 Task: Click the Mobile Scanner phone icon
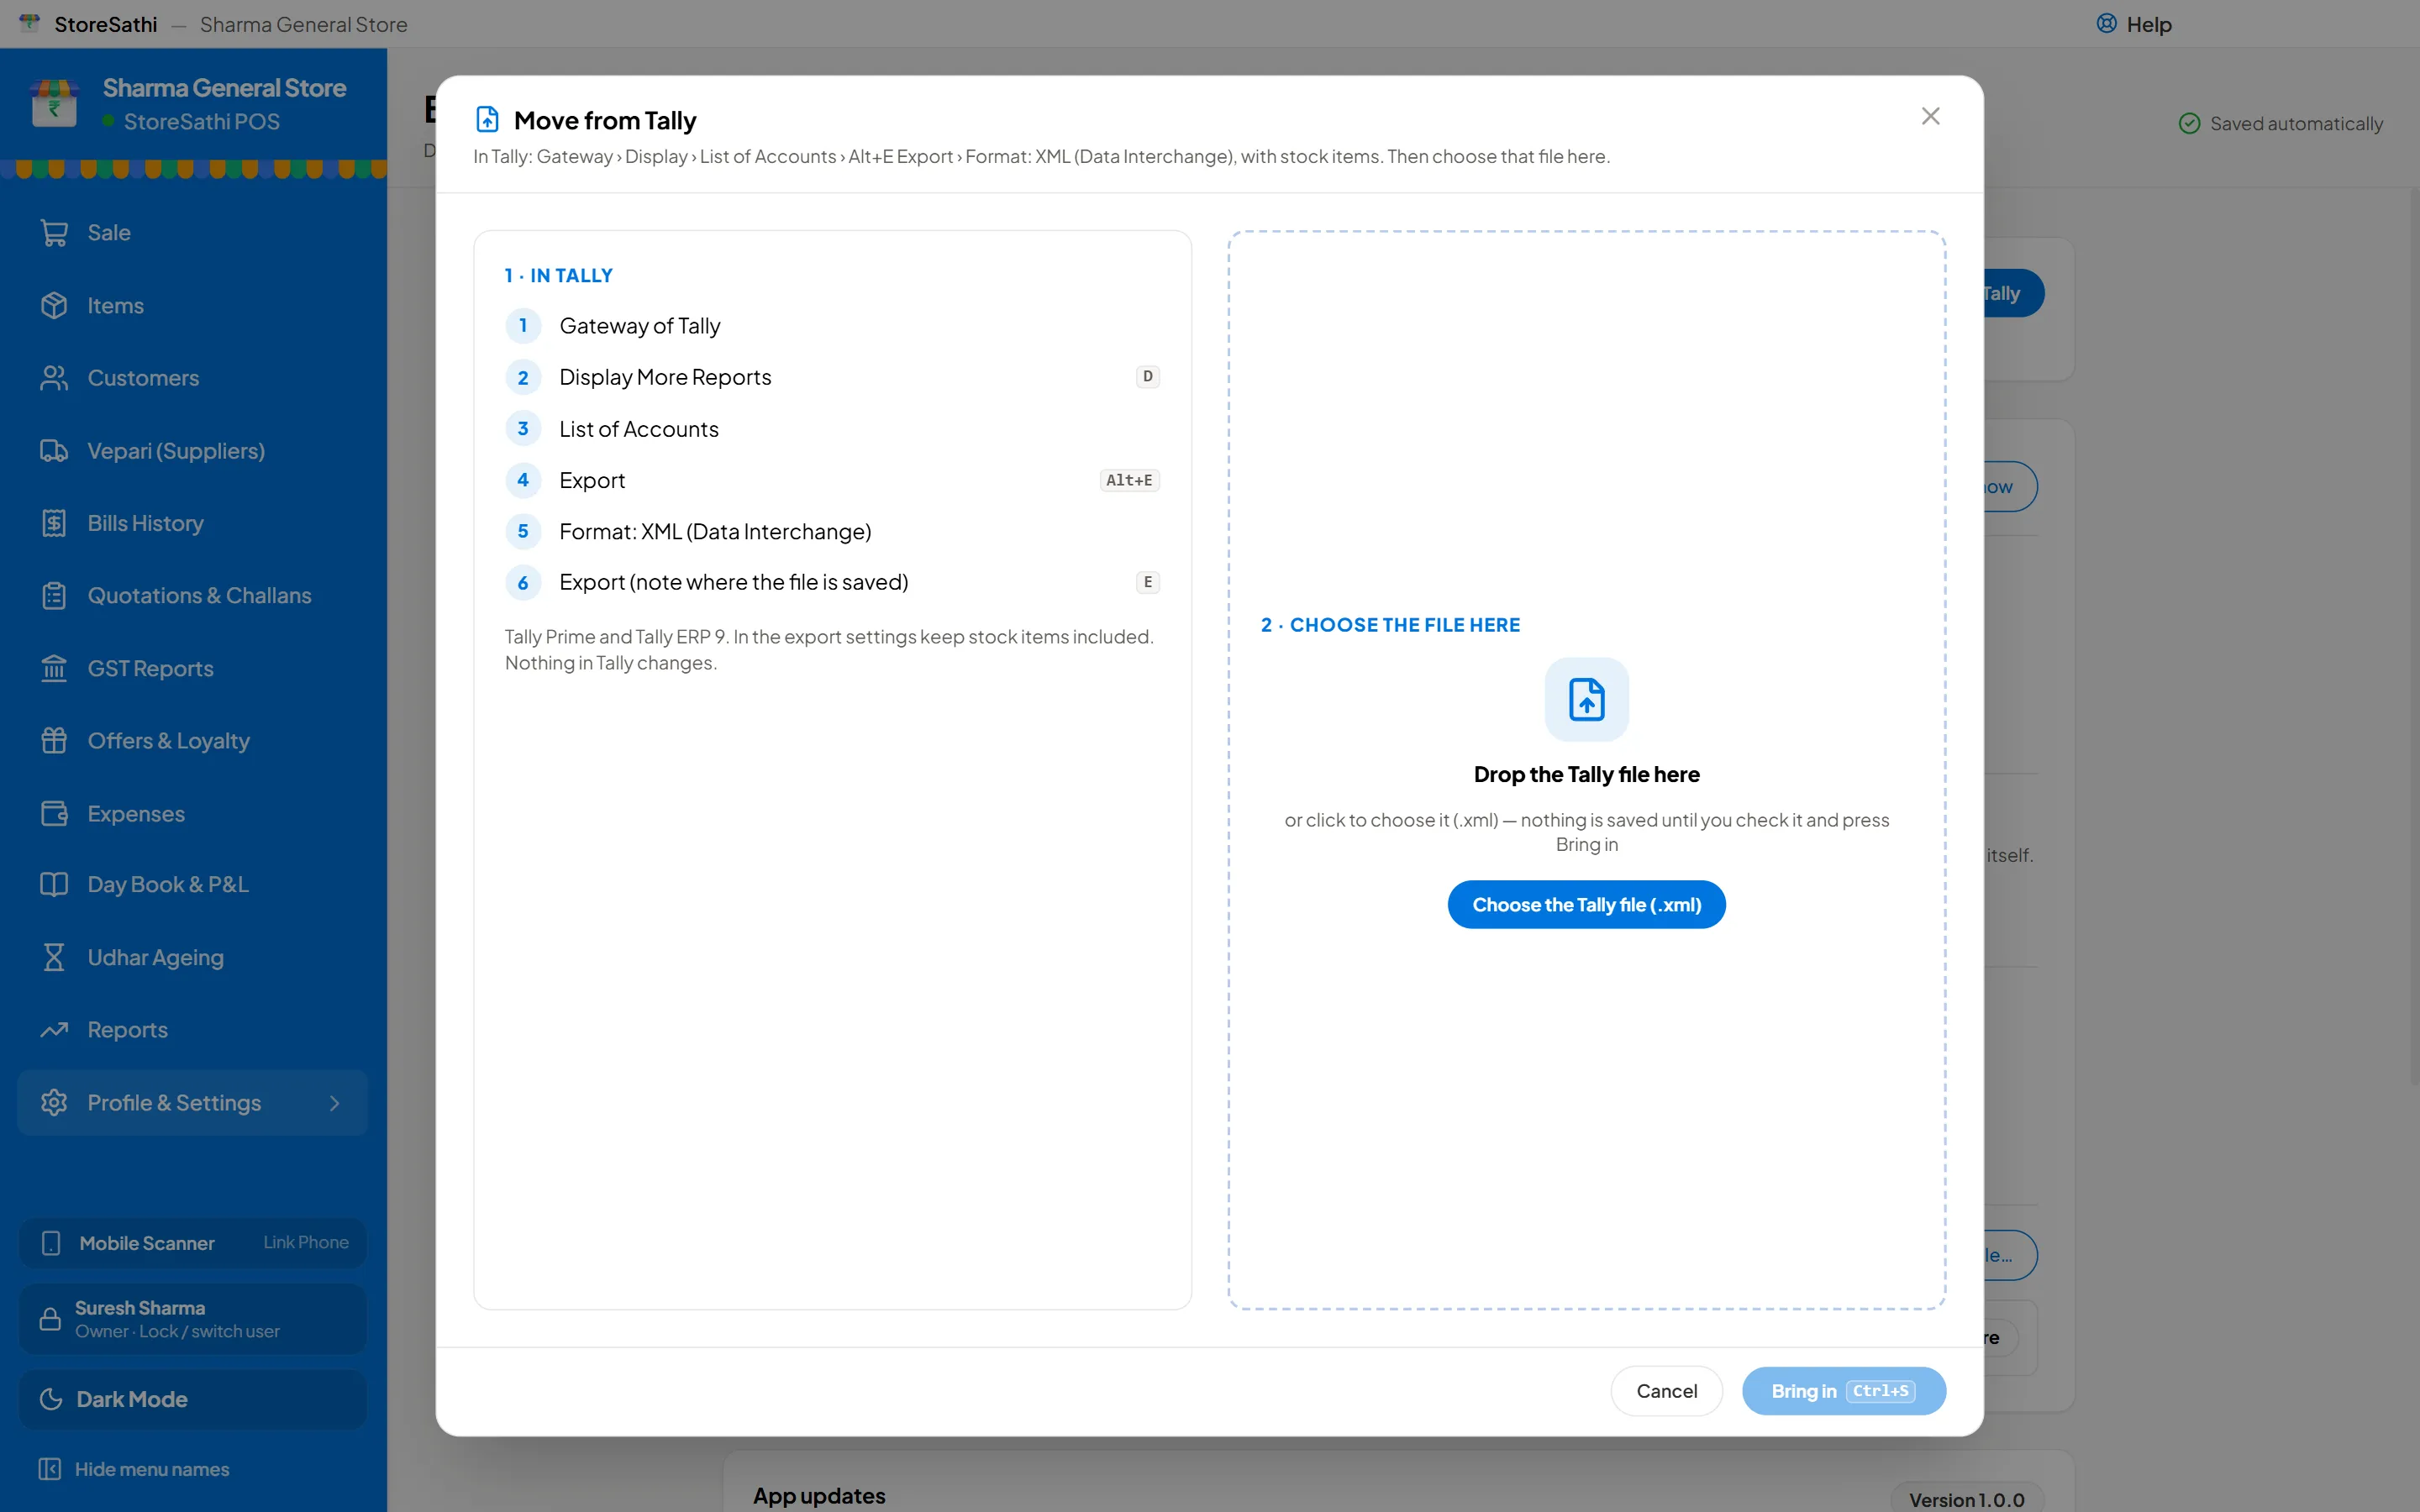point(51,1243)
